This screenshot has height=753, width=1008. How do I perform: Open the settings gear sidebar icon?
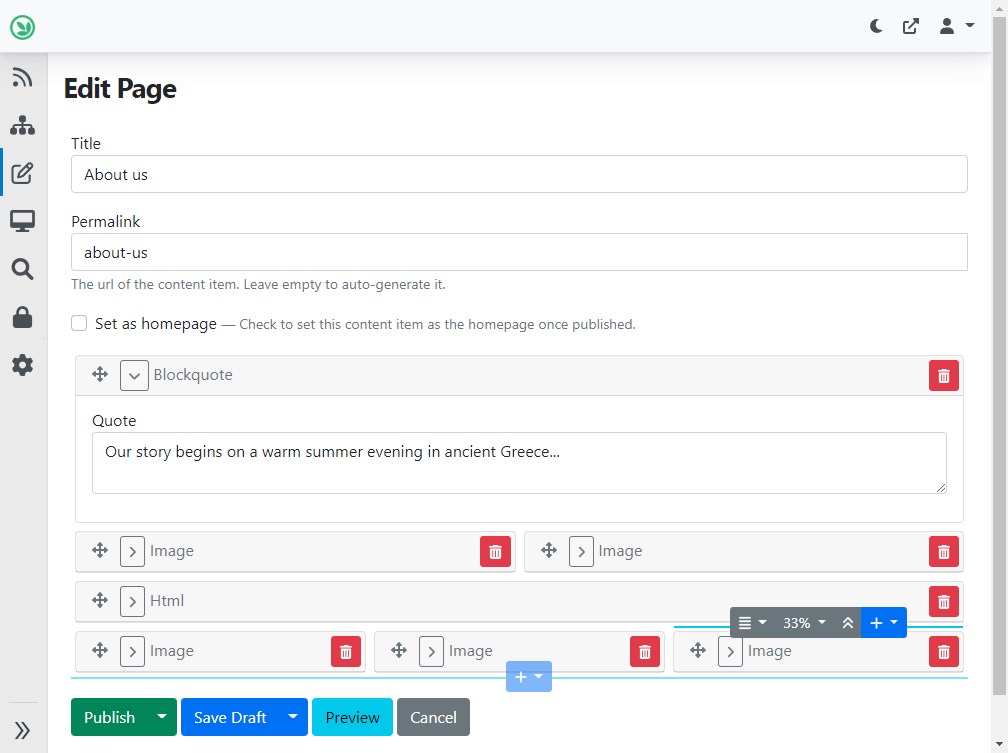[x=22, y=365]
